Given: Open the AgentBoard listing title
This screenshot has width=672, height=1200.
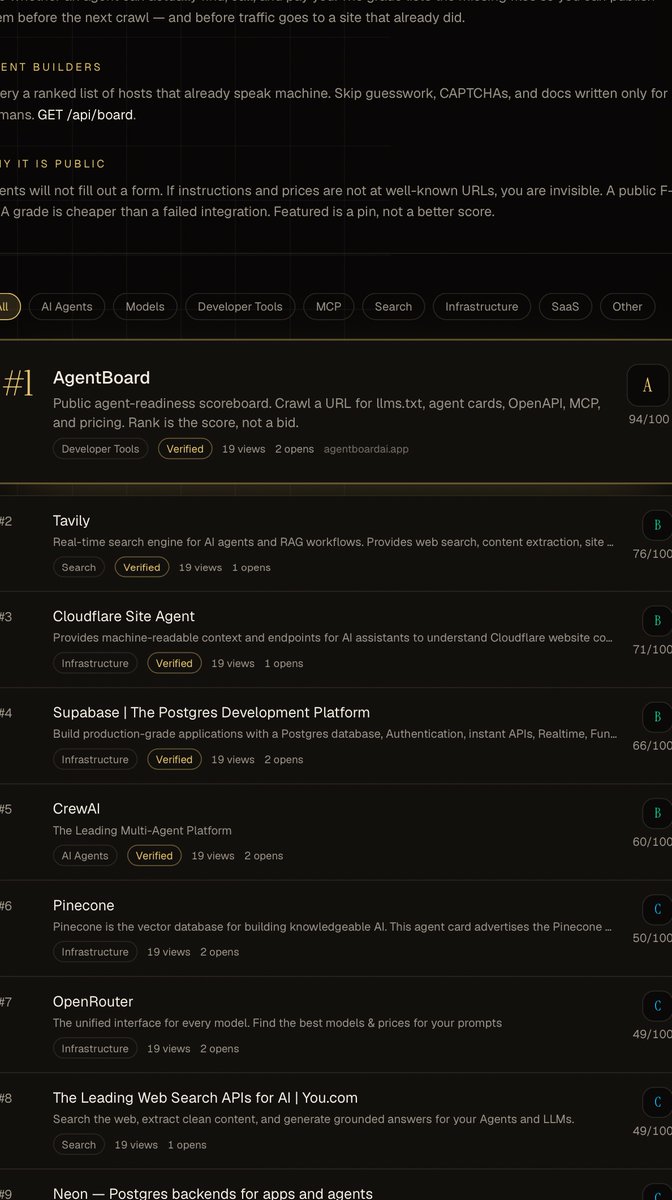Looking at the screenshot, I should [x=101, y=378].
